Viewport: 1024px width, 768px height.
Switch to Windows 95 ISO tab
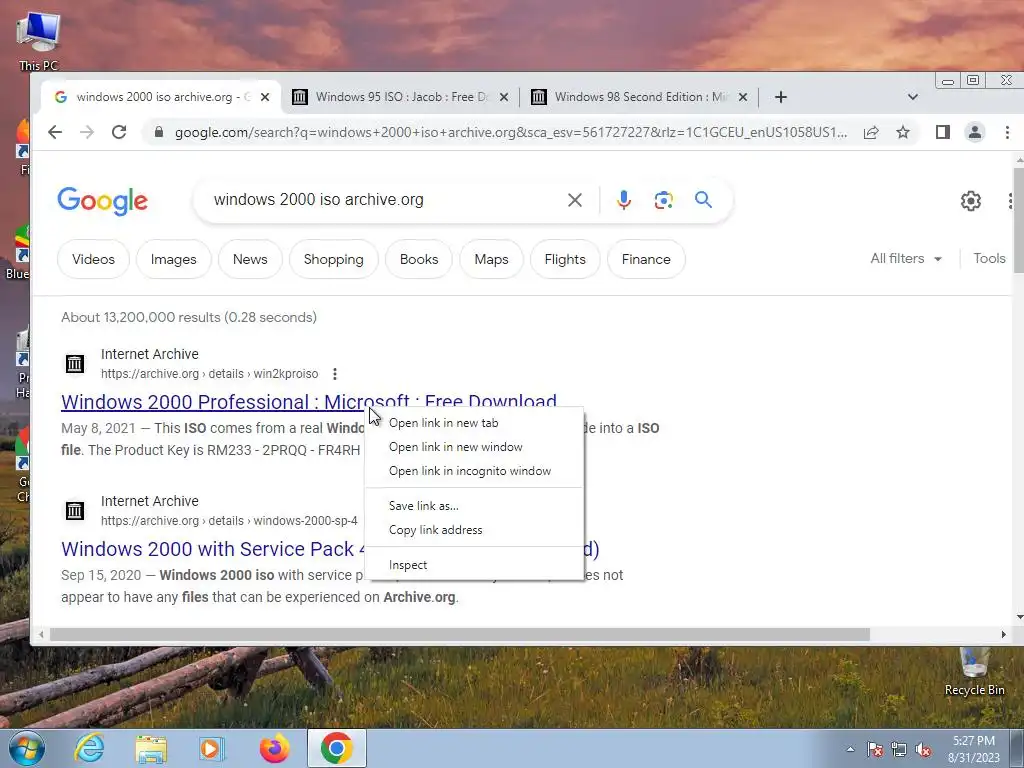(400, 97)
